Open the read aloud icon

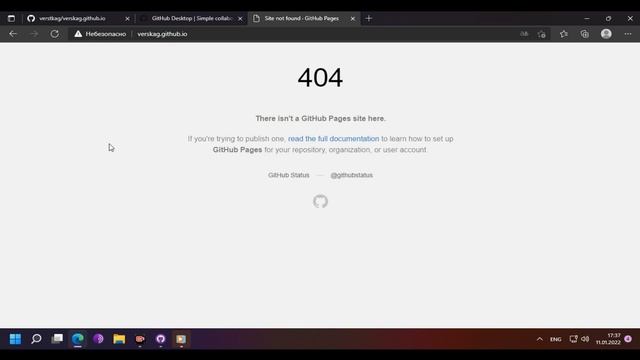pyautogui.click(x=524, y=34)
